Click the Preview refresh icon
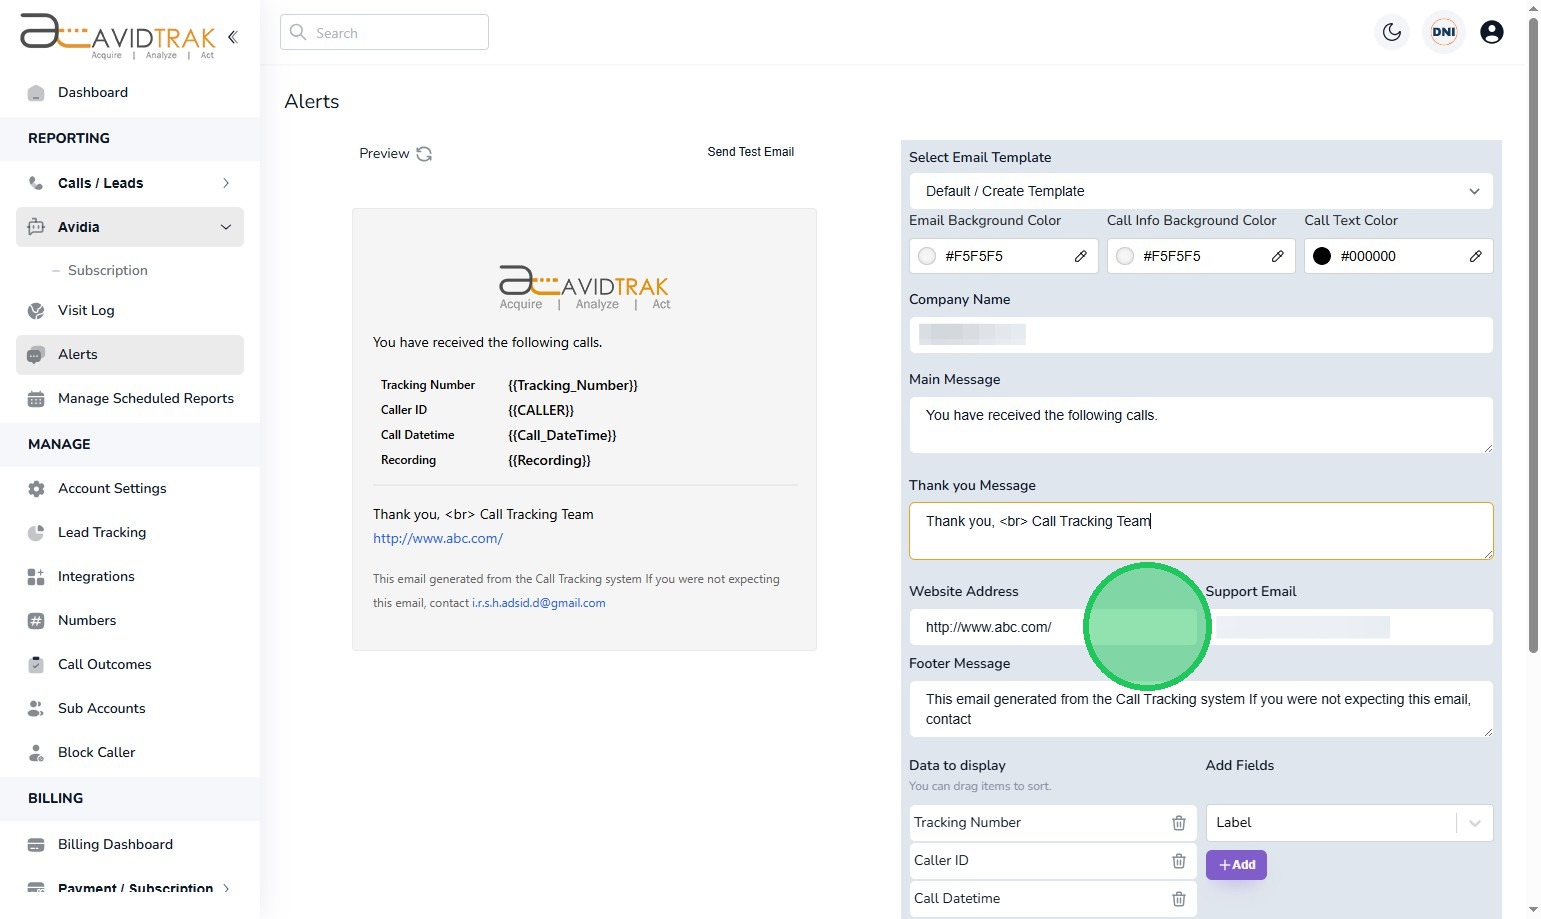Screen dimensions: 1541x919 point(424,154)
